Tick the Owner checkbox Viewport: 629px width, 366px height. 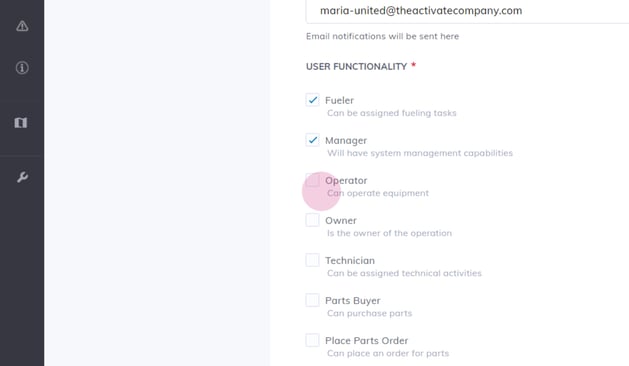point(312,220)
